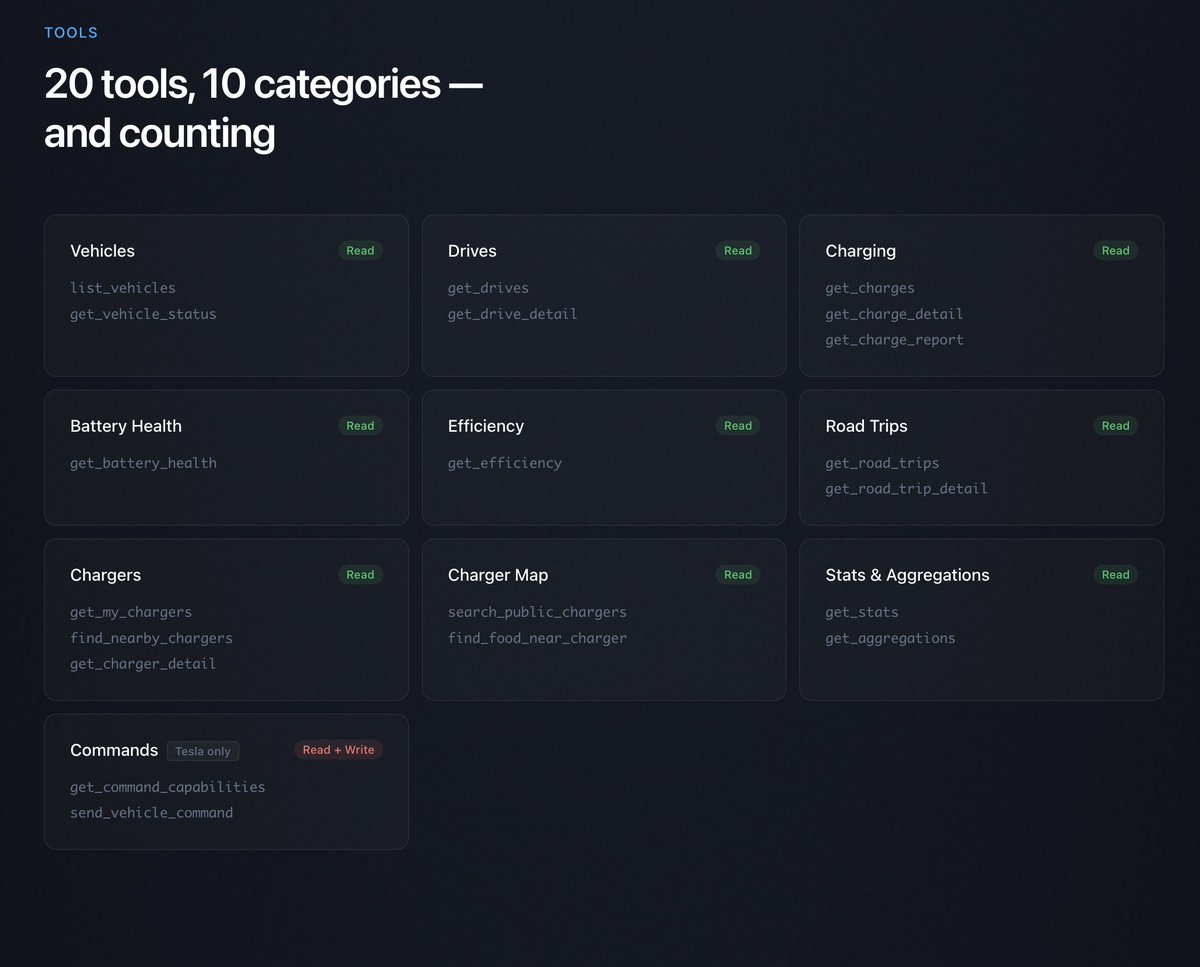The image size is (1200, 967).
Task: Click send_vehicle_command tool name
Action: click(151, 813)
